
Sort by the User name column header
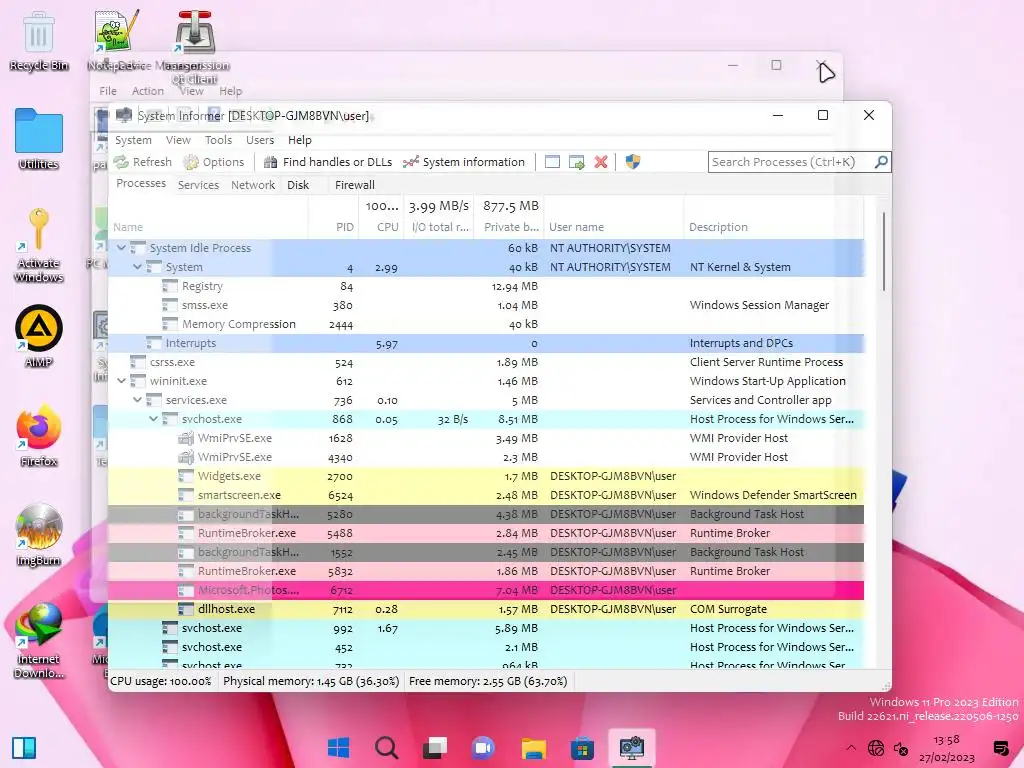pos(614,227)
